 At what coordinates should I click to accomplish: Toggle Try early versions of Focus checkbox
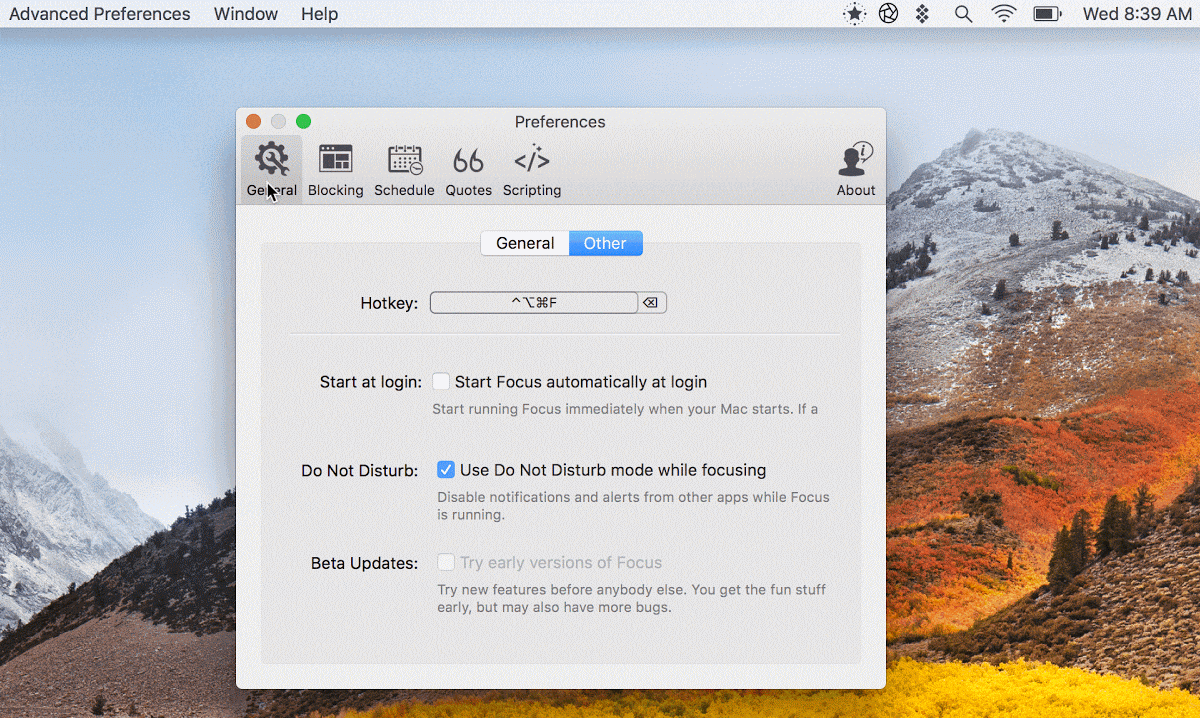tap(446, 562)
